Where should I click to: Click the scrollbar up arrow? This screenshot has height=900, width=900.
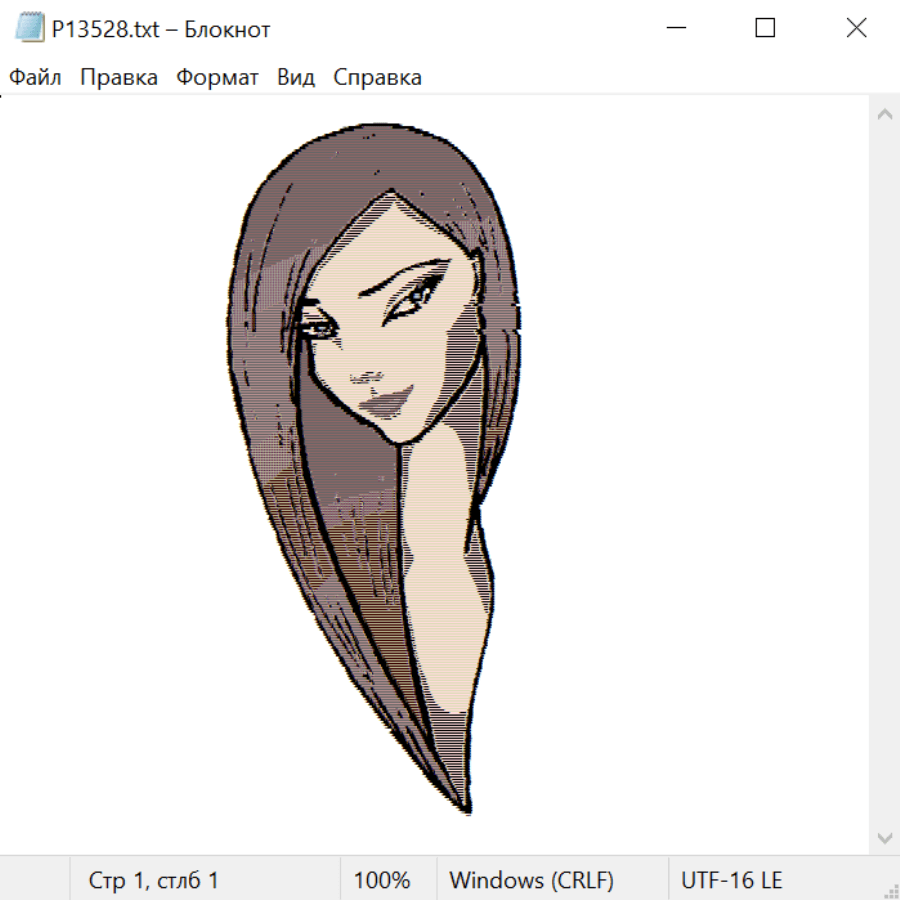click(884, 114)
